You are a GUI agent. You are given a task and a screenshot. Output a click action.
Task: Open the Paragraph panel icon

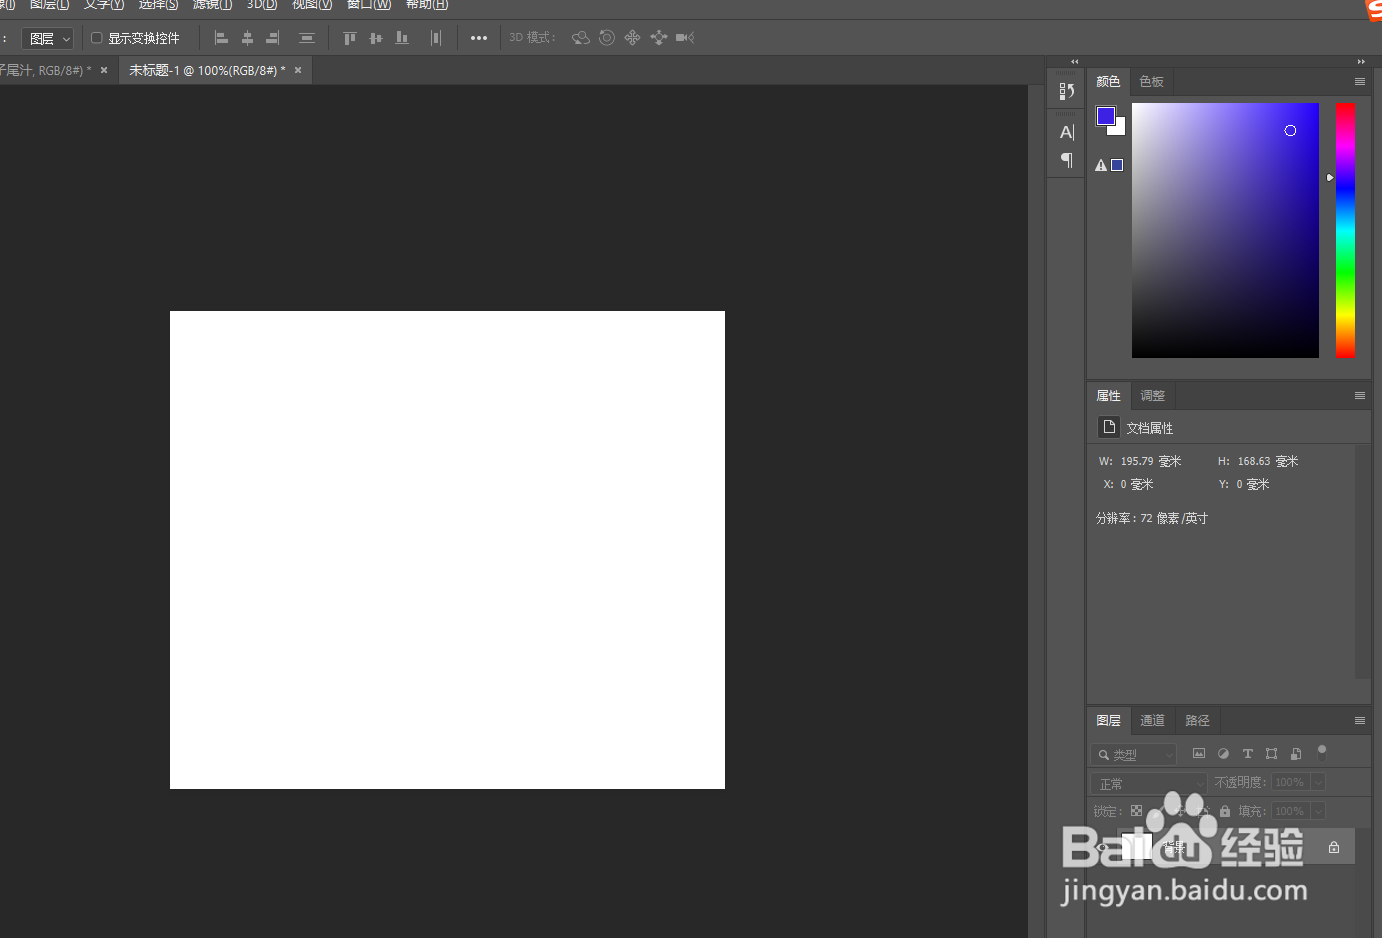[x=1067, y=160]
